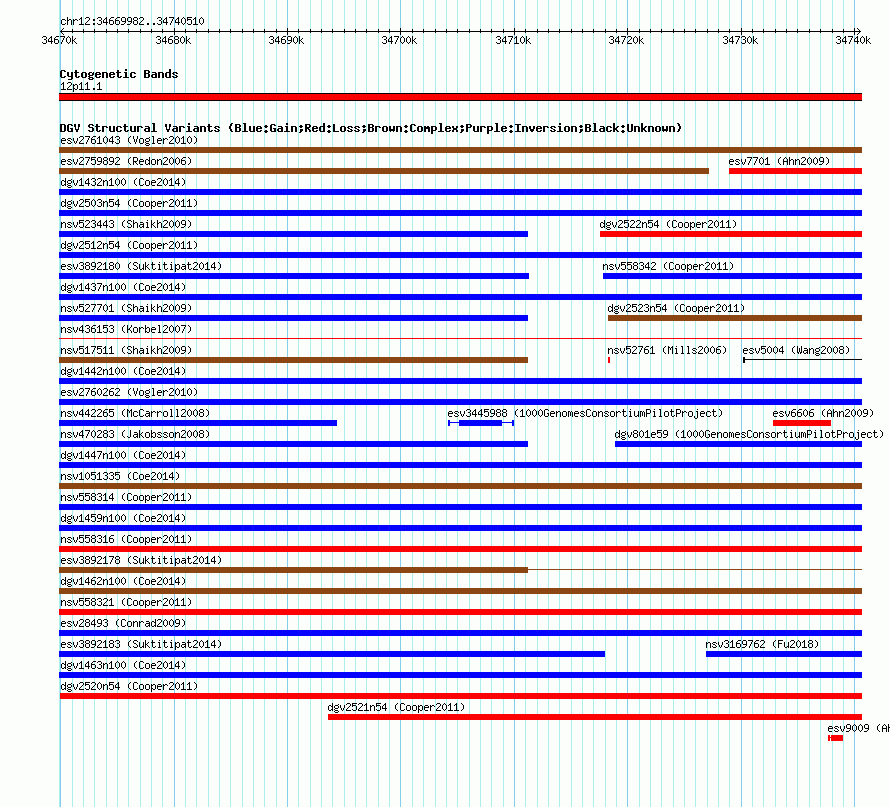Select the dgv2503n54 (Cooper2011) label

click(x=129, y=203)
